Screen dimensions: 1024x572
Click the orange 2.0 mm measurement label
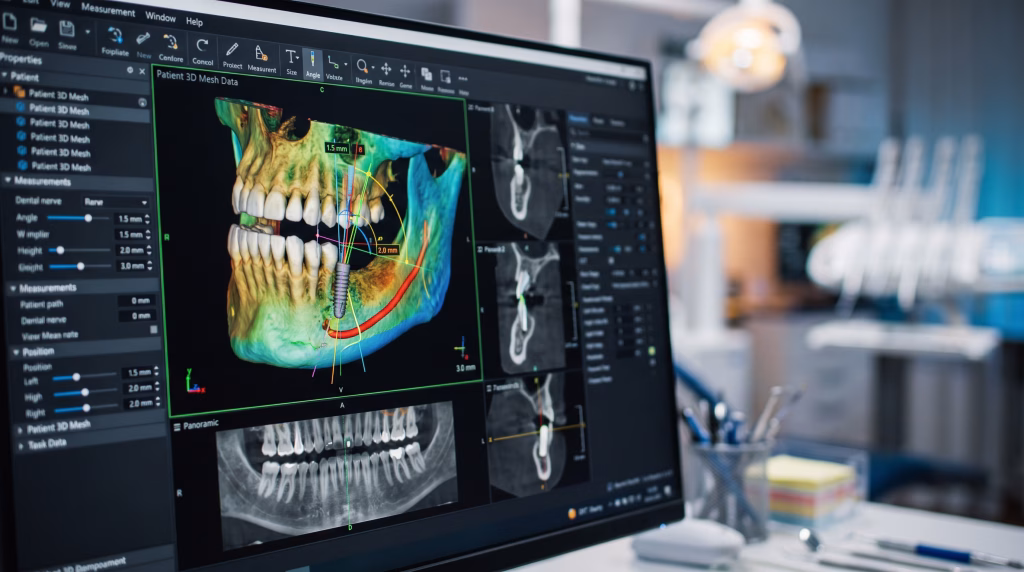click(387, 250)
